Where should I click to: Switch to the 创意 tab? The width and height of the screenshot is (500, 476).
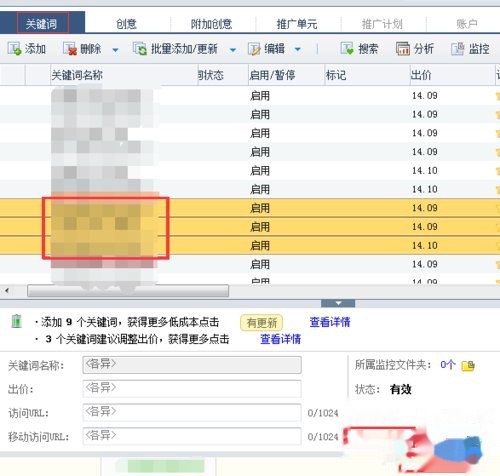point(127,24)
